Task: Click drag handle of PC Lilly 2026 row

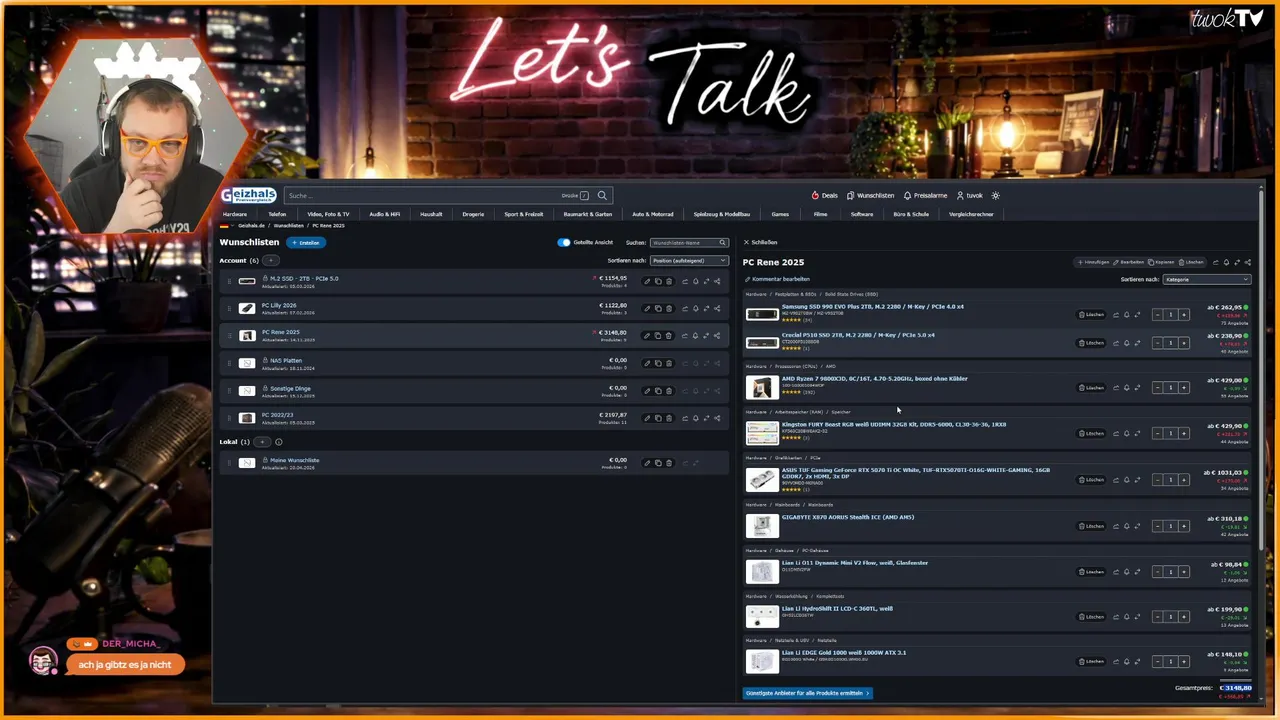Action: [x=229, y=308]
